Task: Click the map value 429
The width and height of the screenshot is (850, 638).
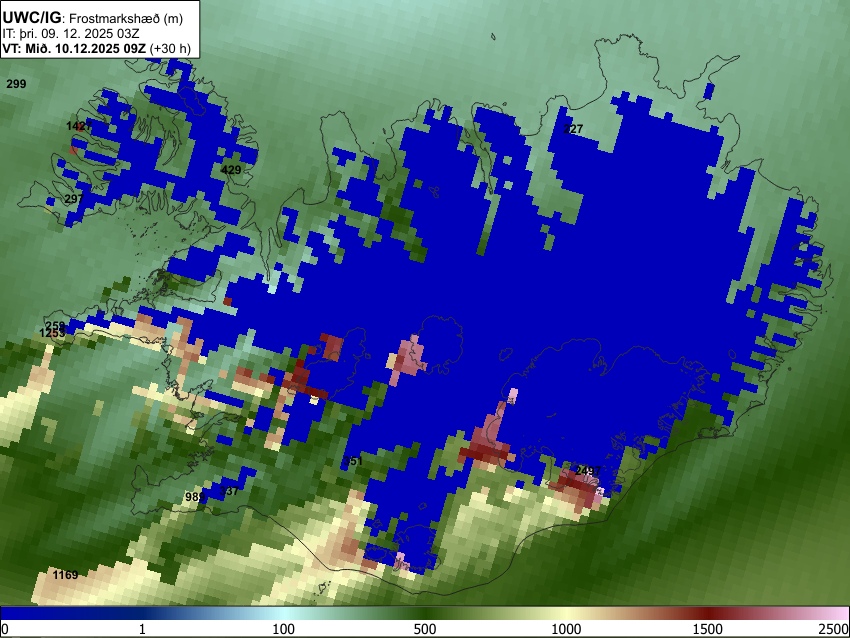Action: 231,170
